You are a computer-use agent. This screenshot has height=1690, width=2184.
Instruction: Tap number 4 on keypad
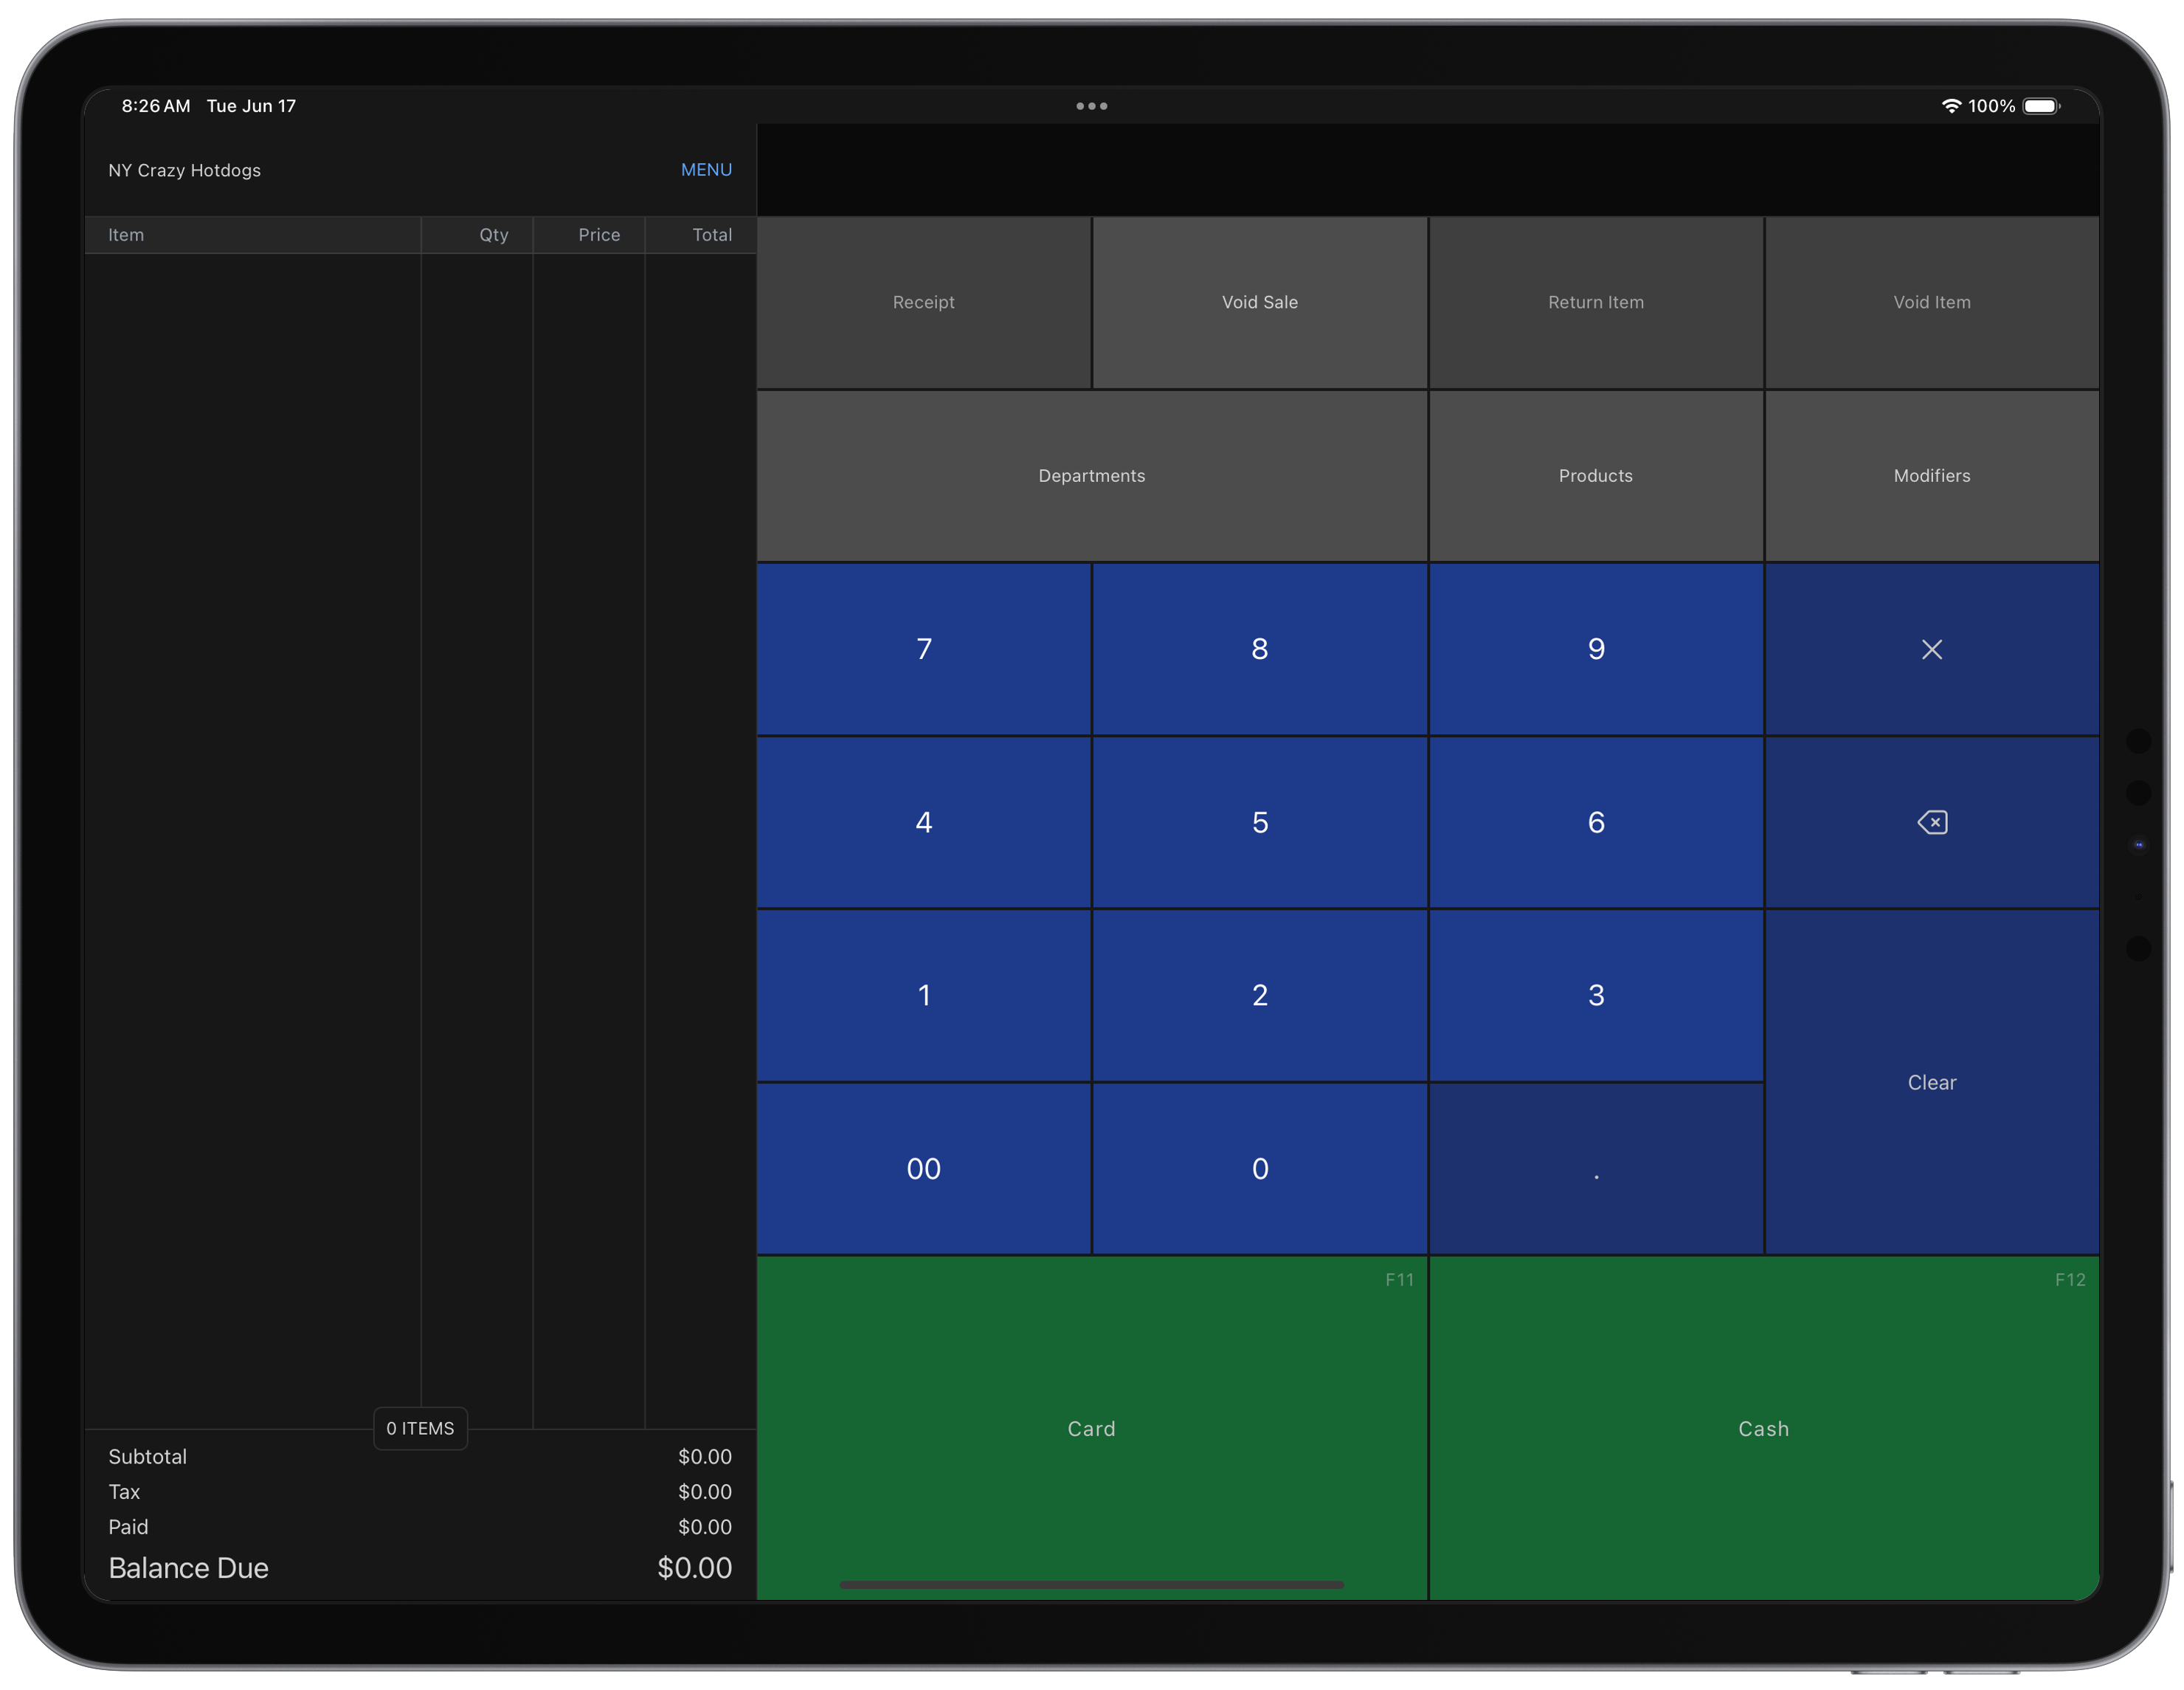[x=923, y=822]
